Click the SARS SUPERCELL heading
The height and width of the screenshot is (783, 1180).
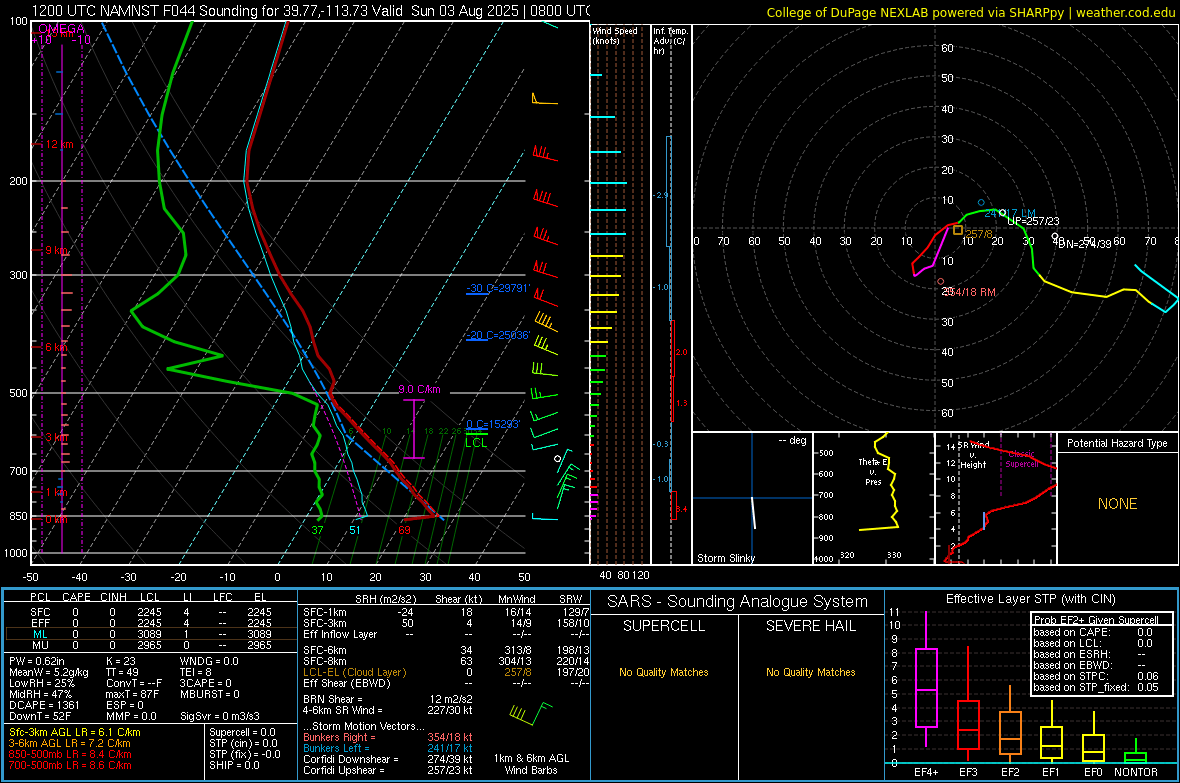click(x=664, y=626)
